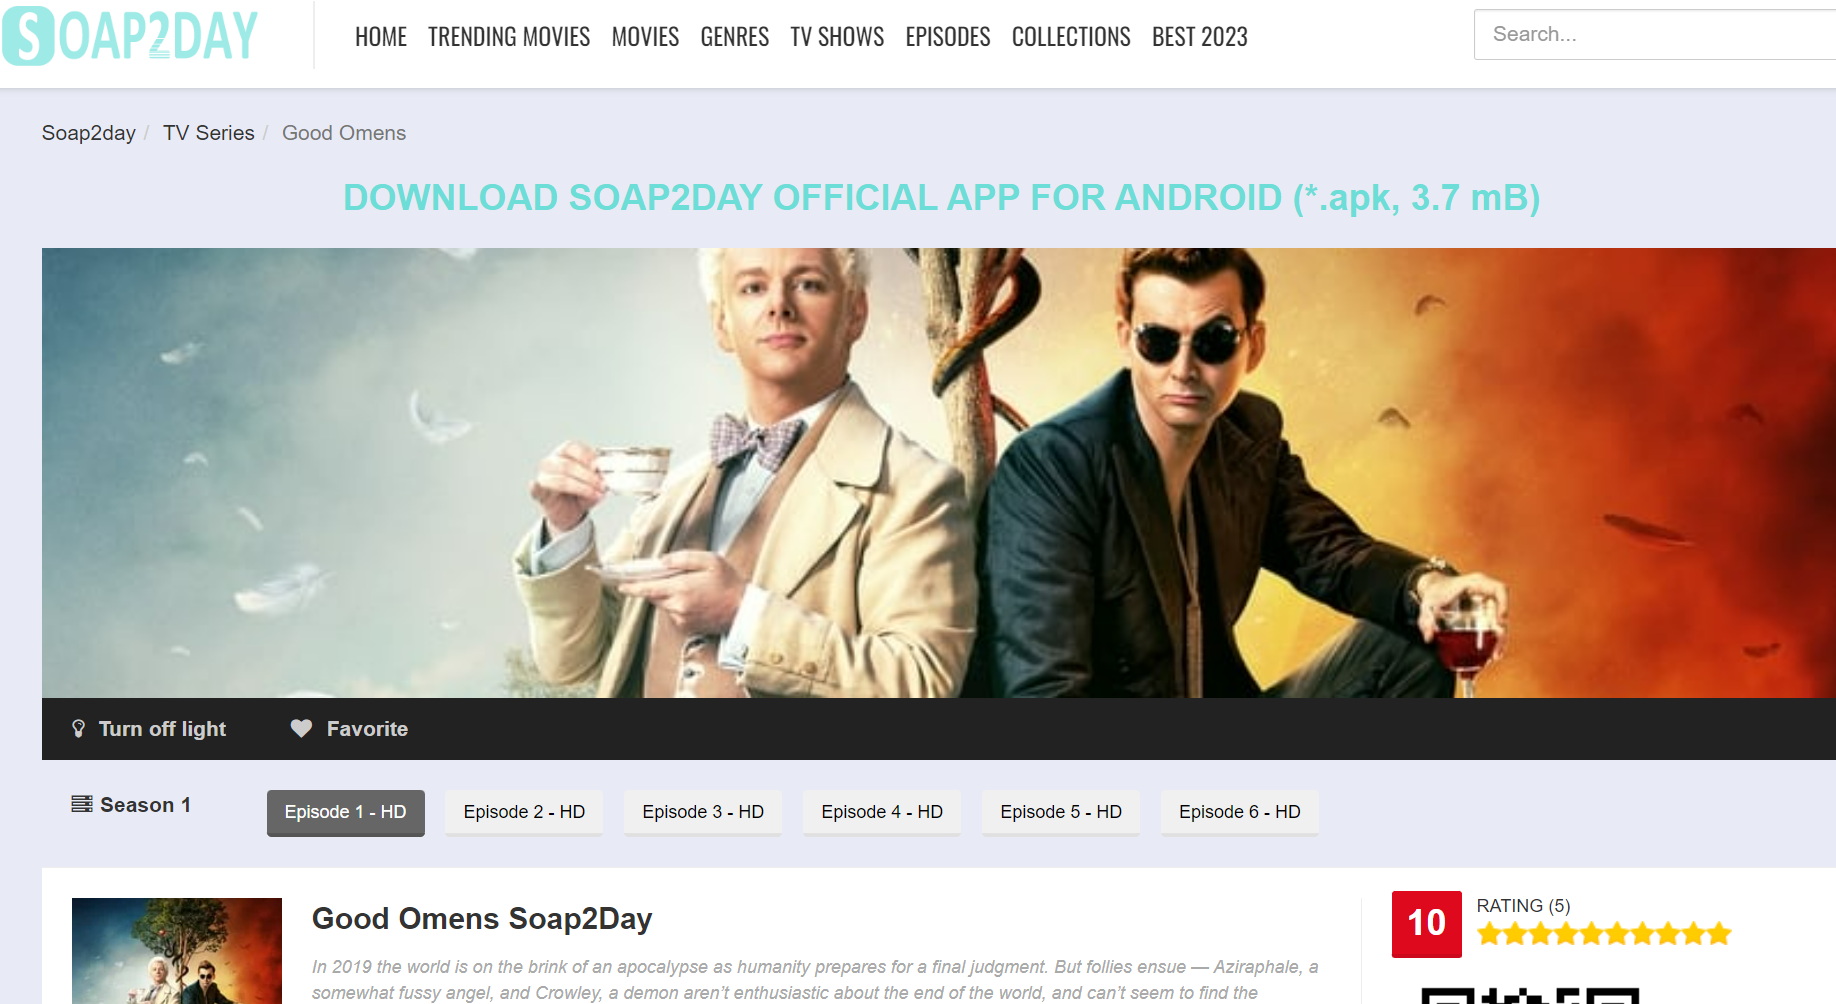Click the Good Omens poster thumbnail
Image resolution: width=1836 pixels, height=1004 pixels.
[177, 951]
